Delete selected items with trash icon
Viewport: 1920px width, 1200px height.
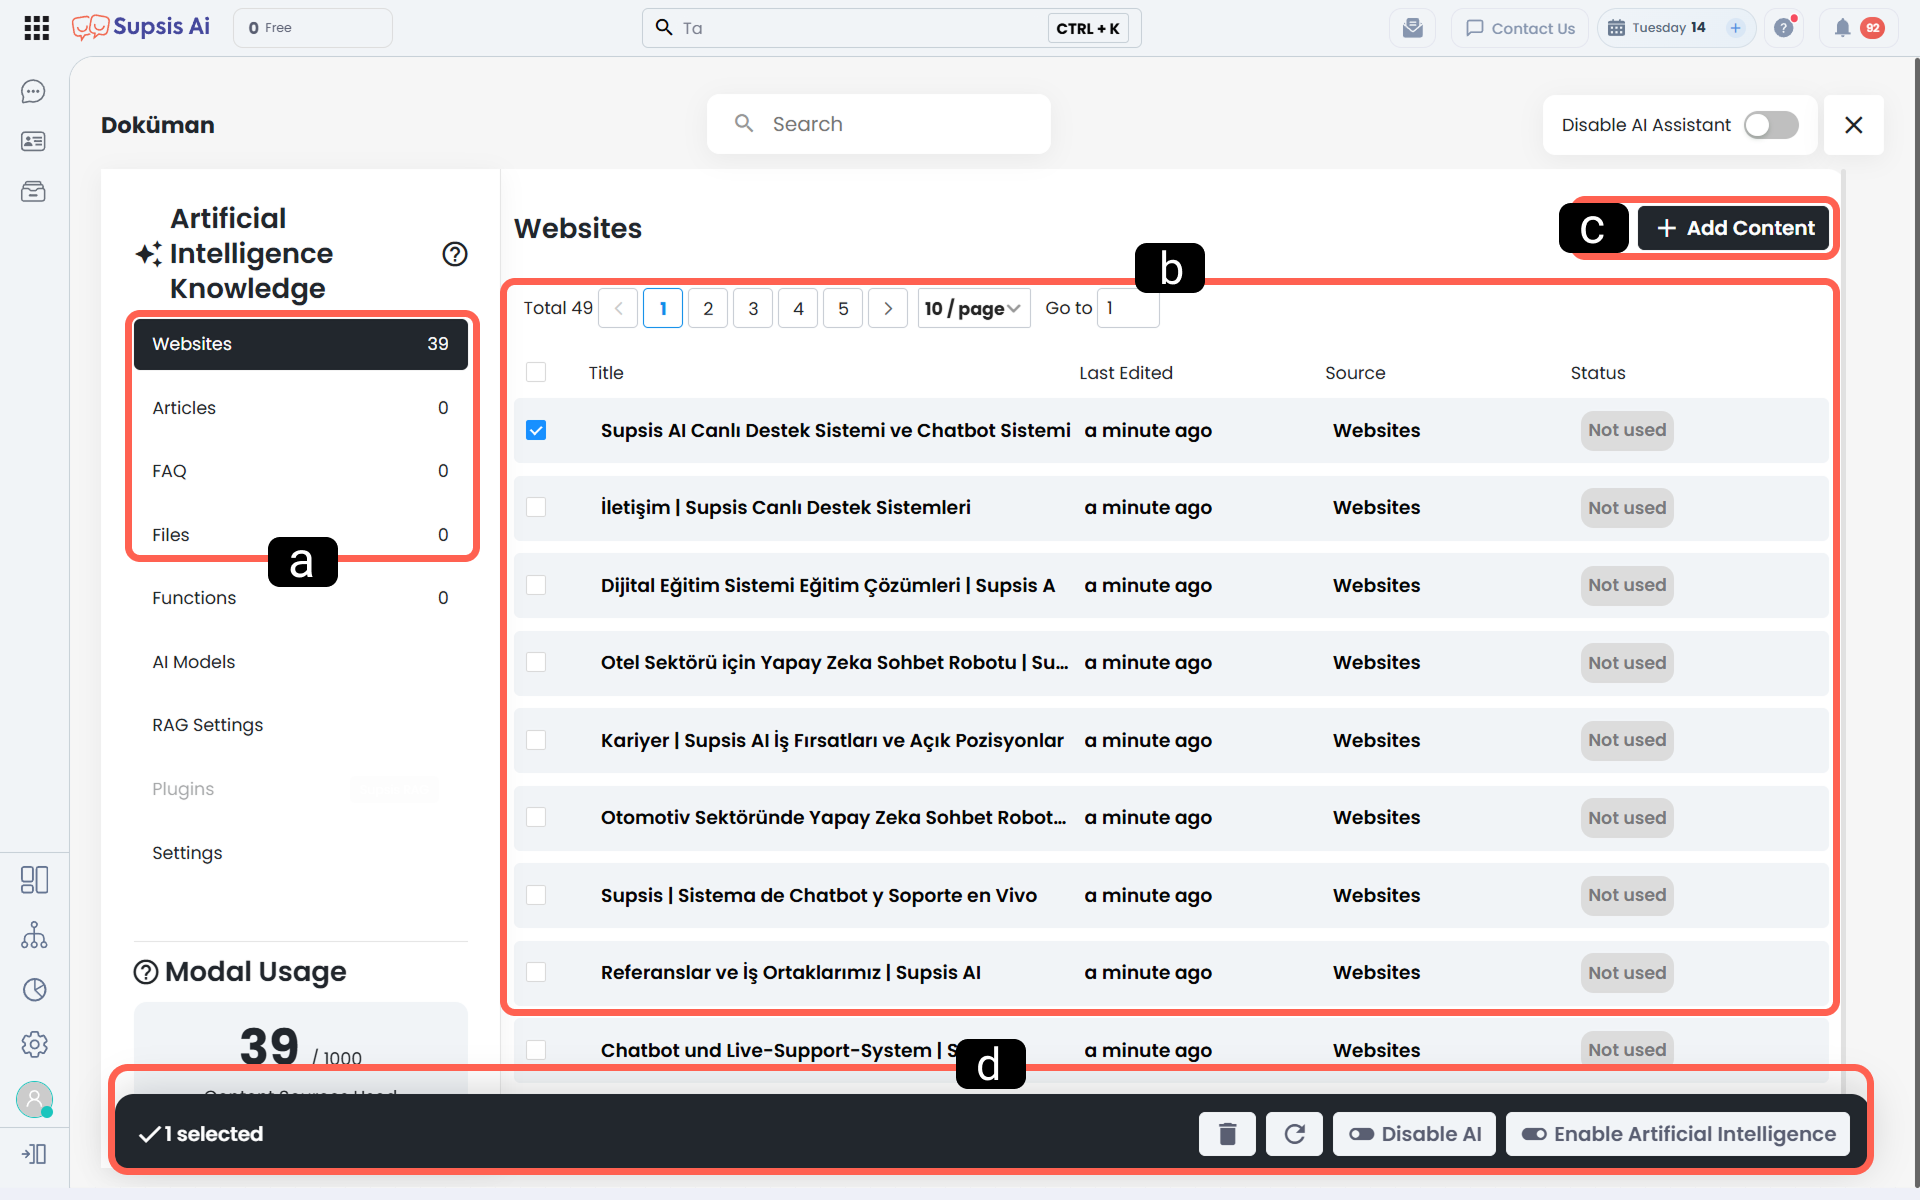1227,1134
